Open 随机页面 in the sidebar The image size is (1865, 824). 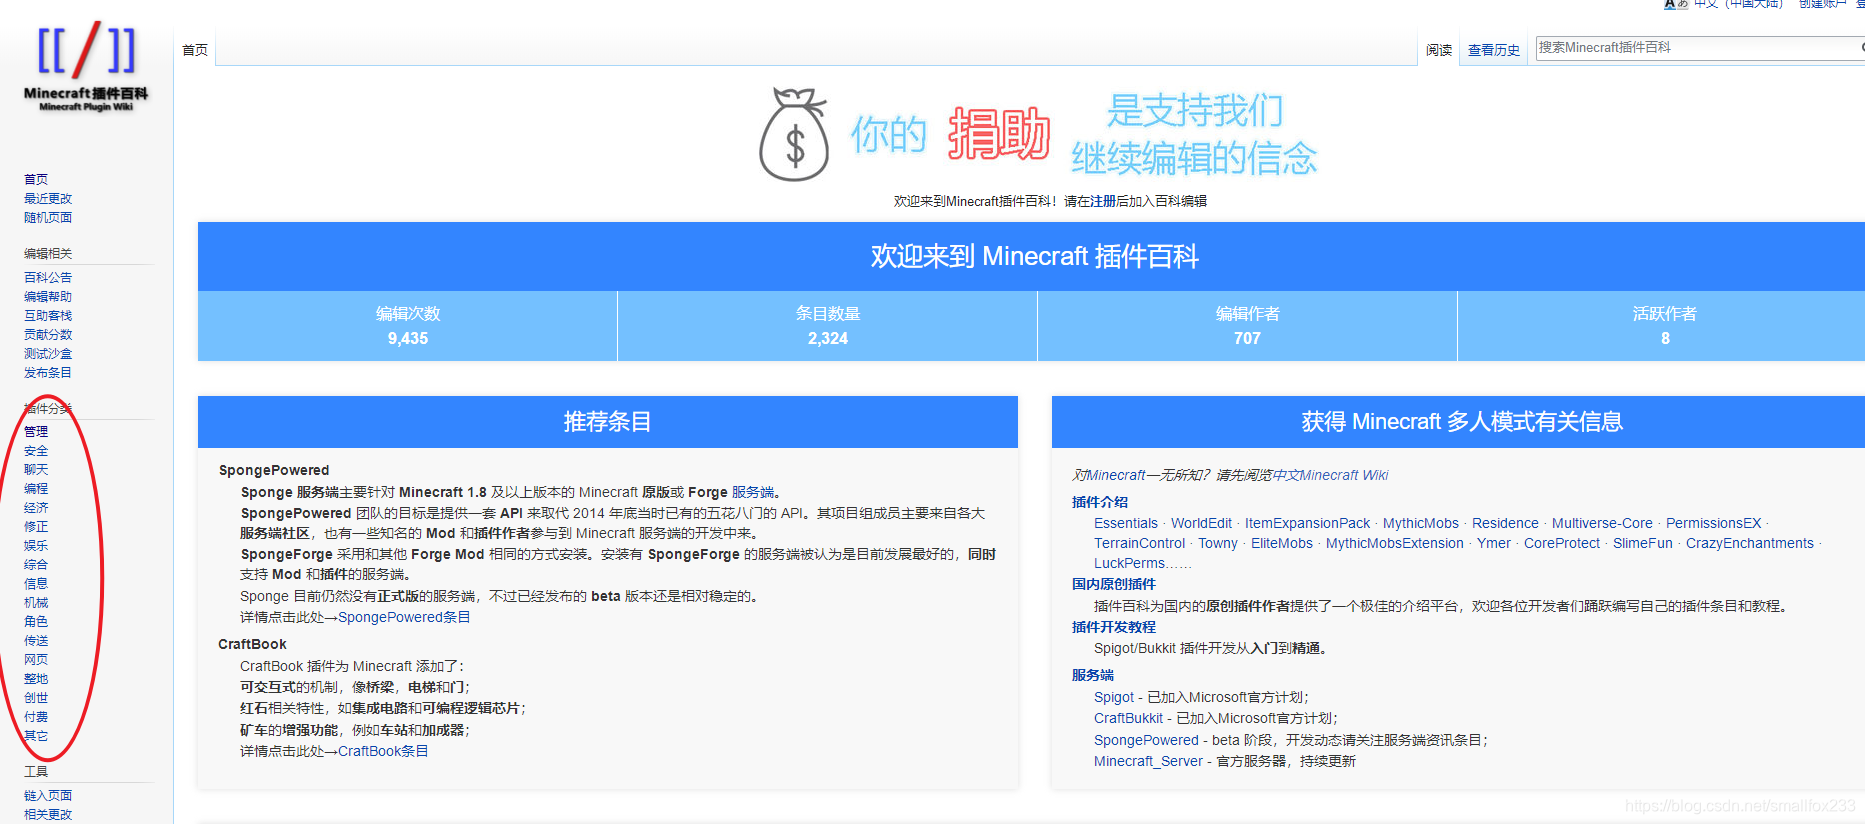click(48, 217)
